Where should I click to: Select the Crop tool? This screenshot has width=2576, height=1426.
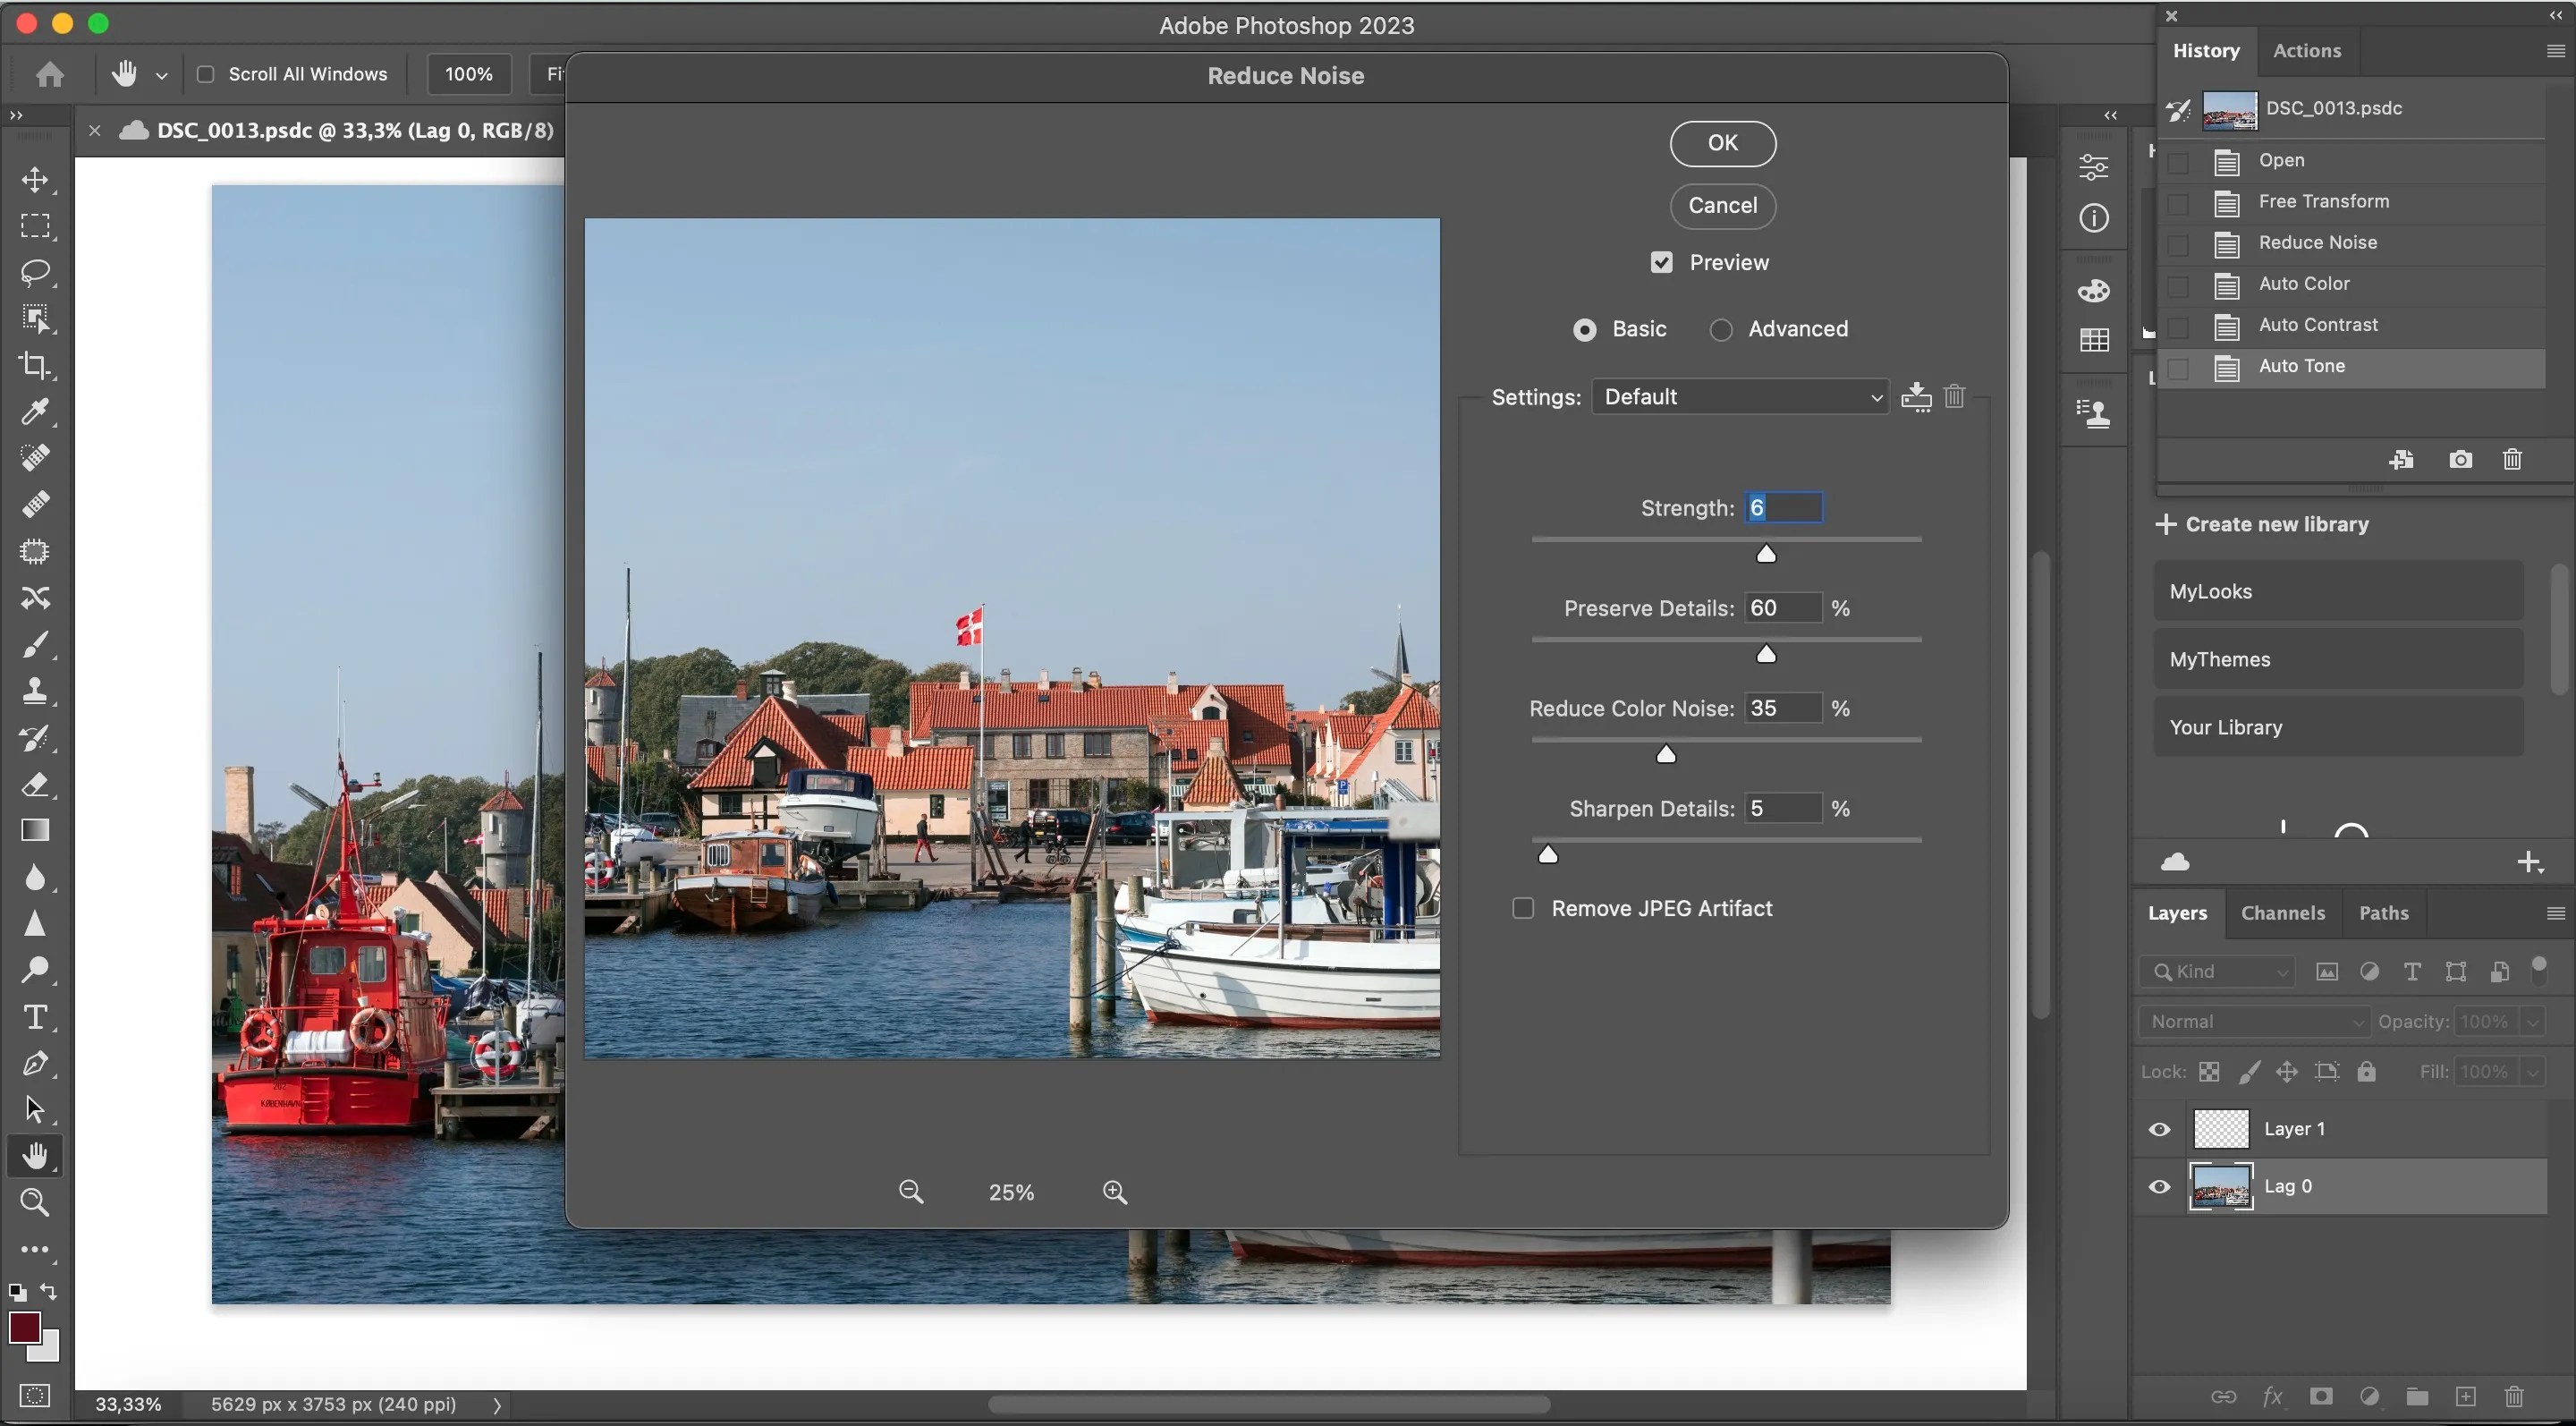pos(36,366)
